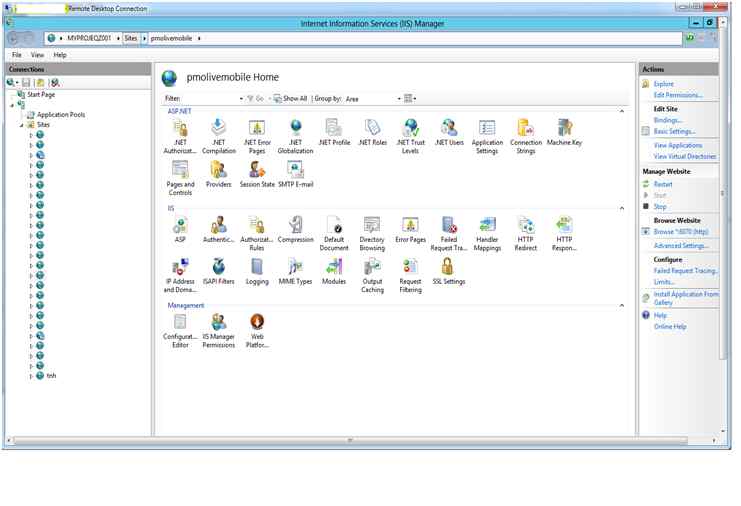Screen dimensions: 741x506
Task: Open Connection Strings feature
Action: [x=526, y=137]
